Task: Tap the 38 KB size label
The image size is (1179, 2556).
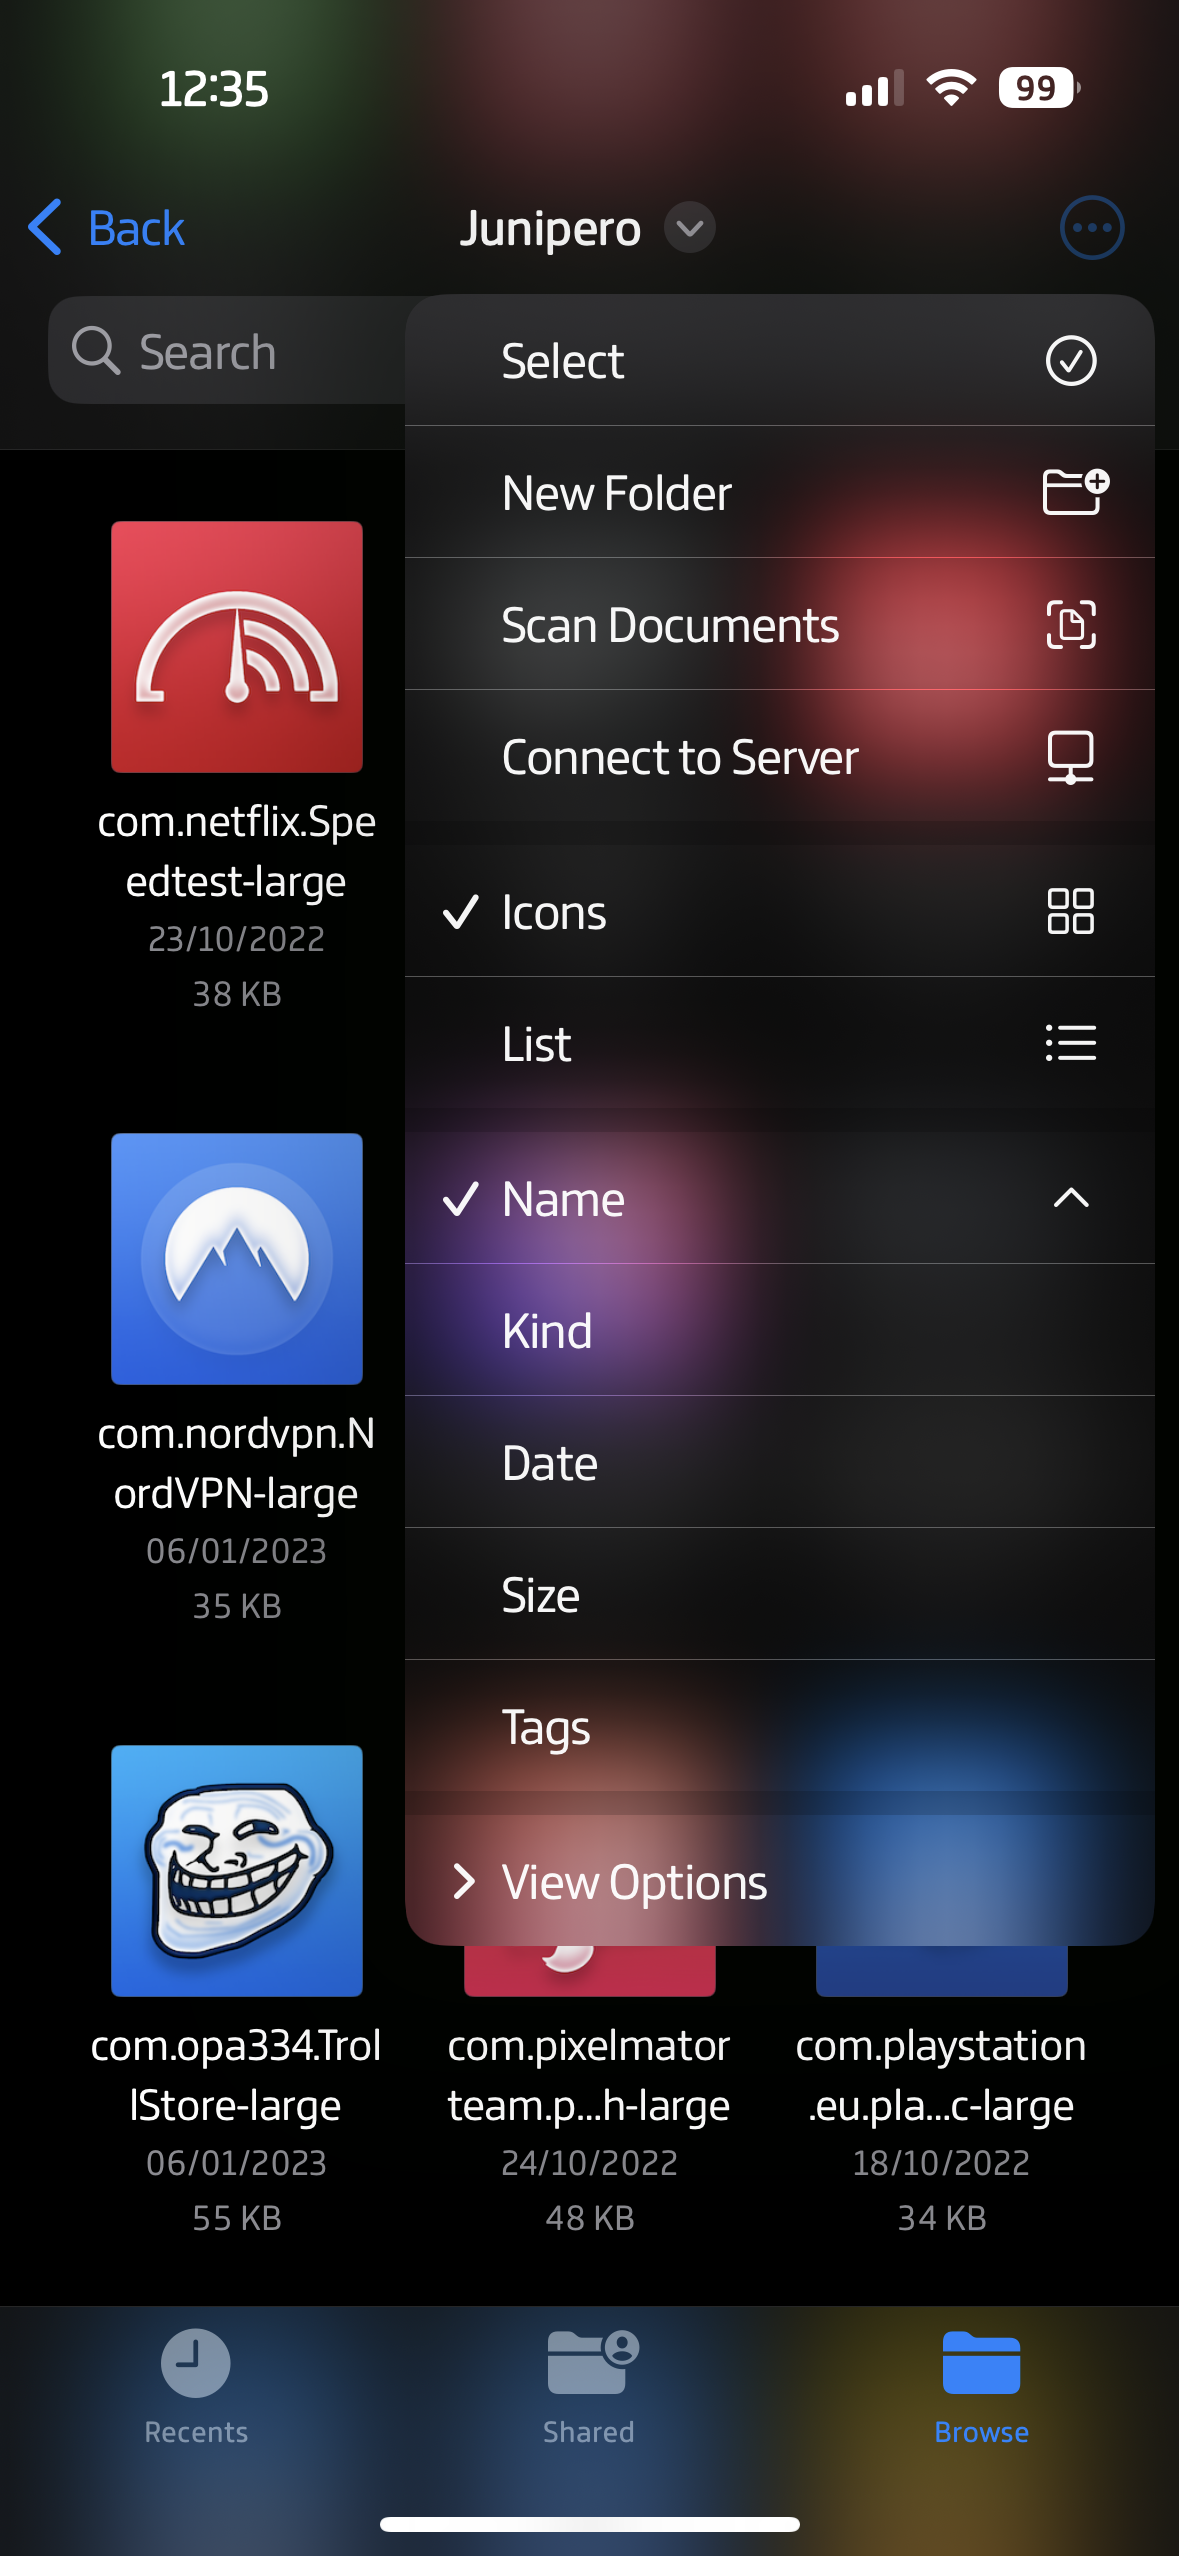Action: [237, 994]
